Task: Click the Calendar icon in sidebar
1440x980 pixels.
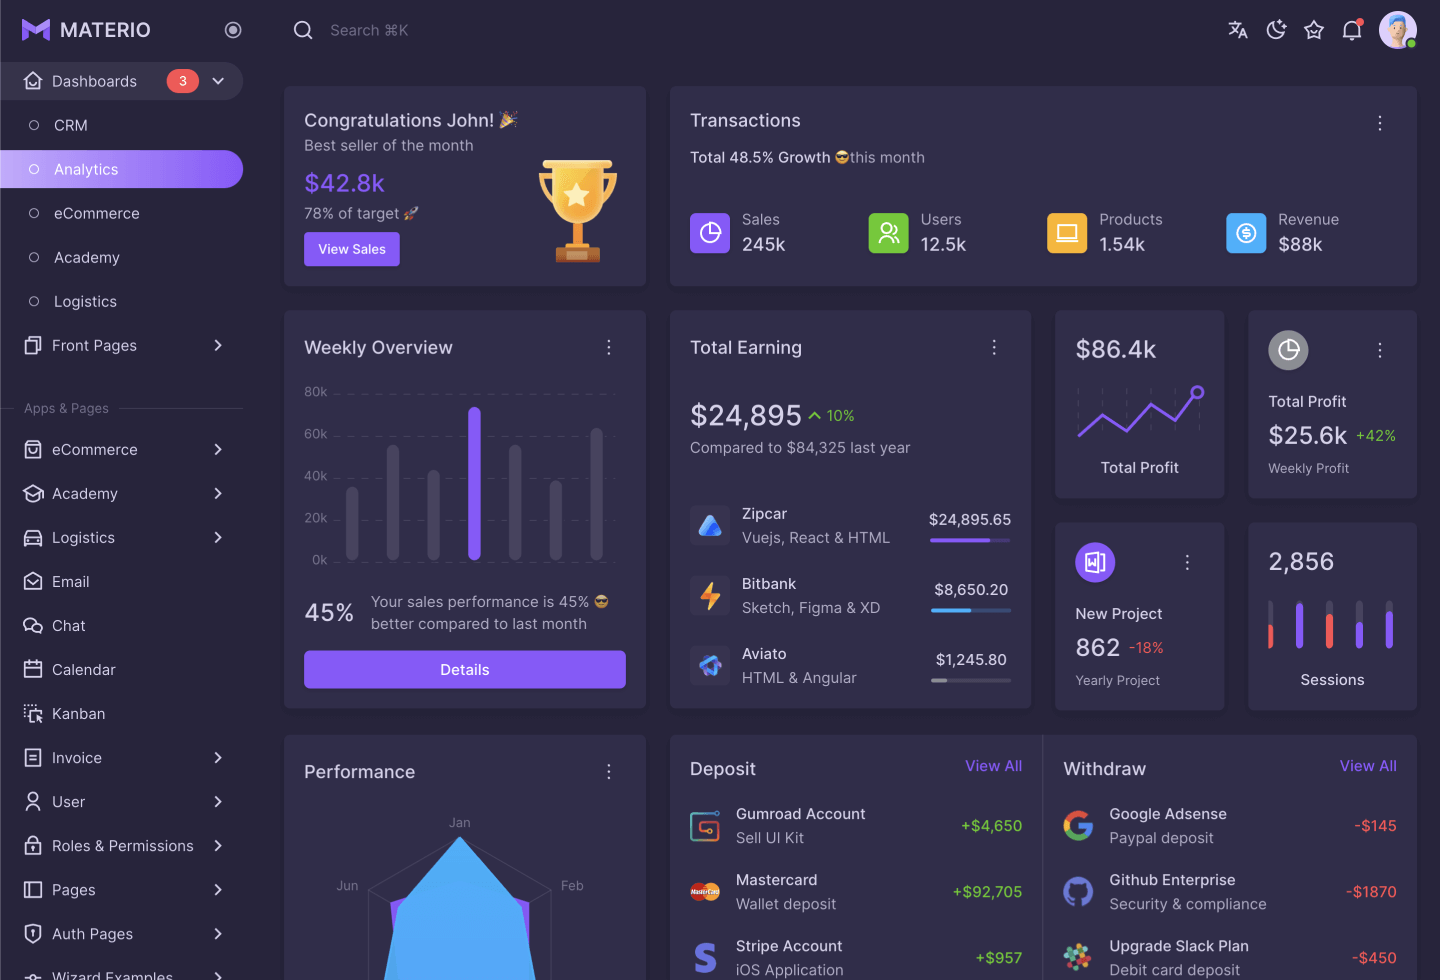Action: pyautogui.click(x=33, y=669)
